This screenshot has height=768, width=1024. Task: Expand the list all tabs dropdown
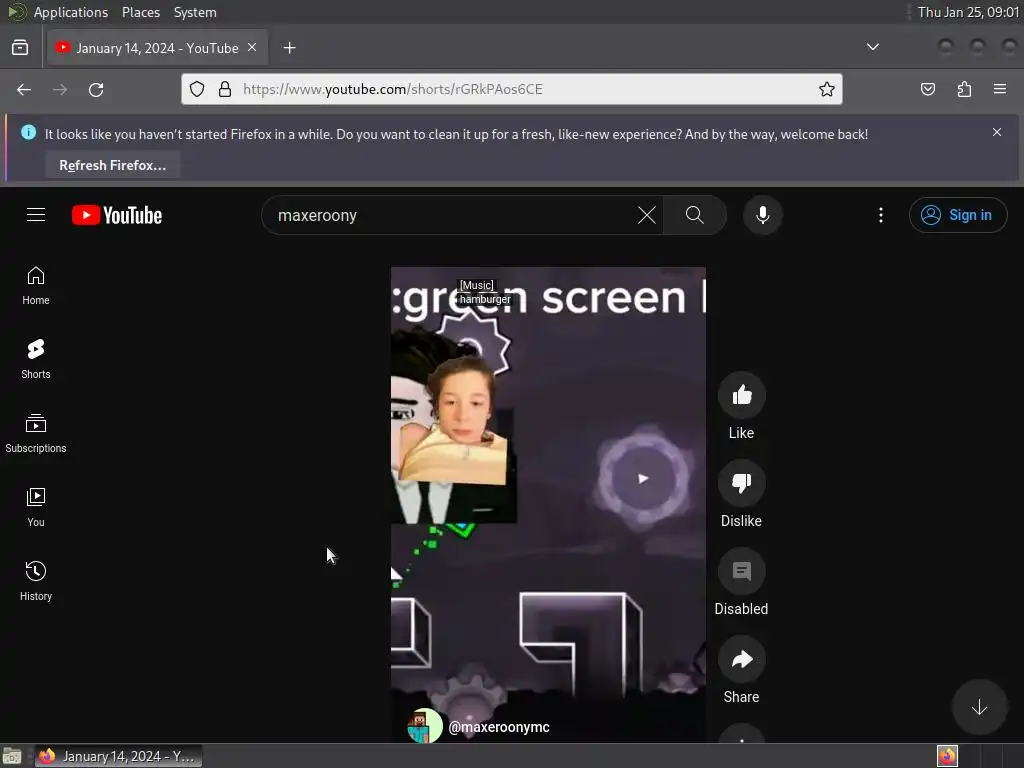point(872,47)
